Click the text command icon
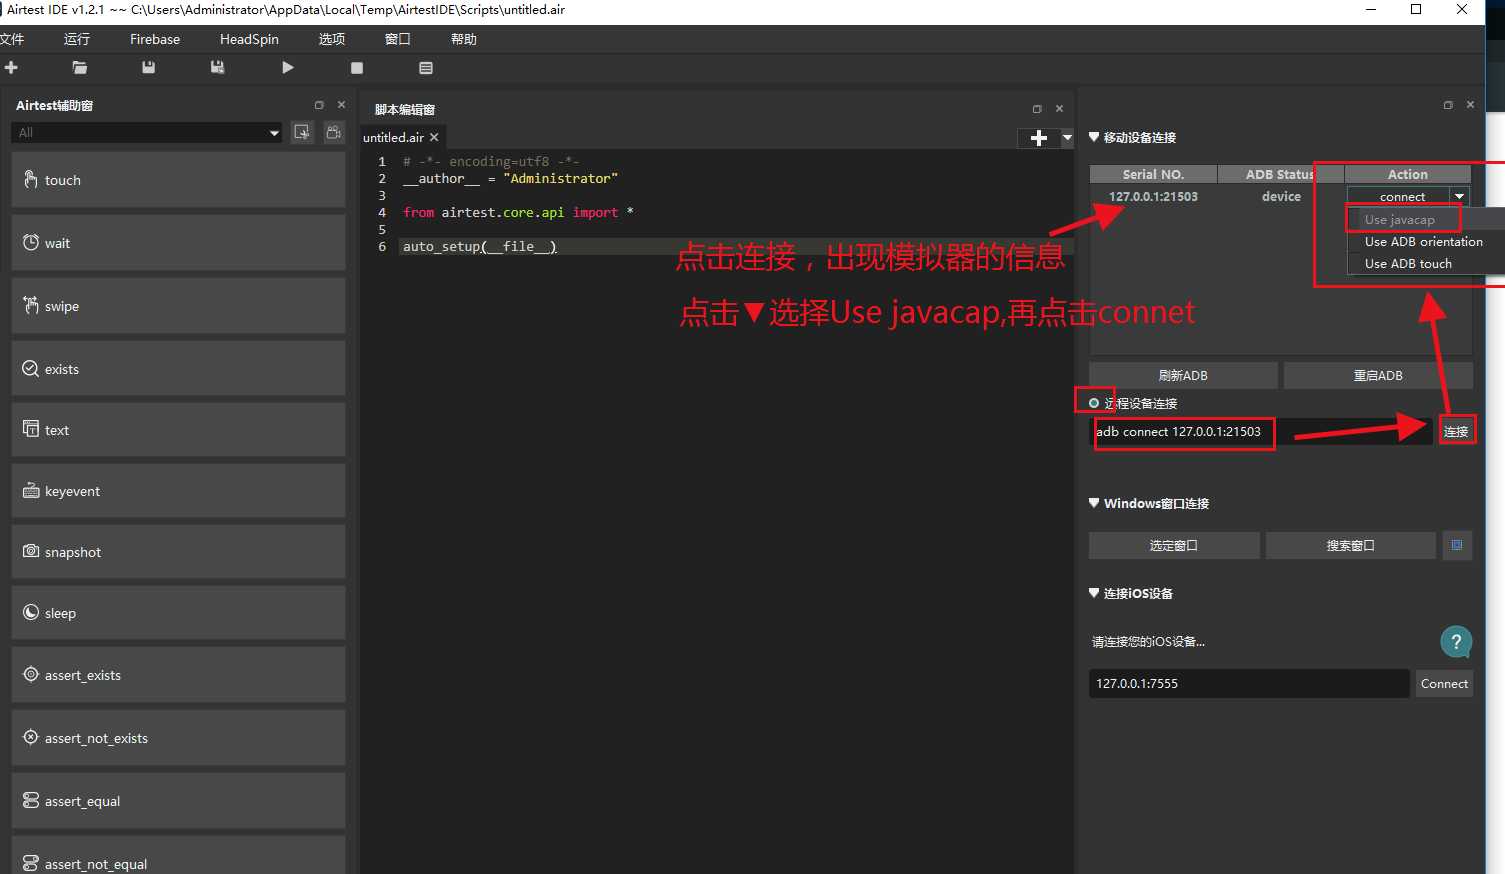This screenshot has height=874, width=1505. pos(31,429)
